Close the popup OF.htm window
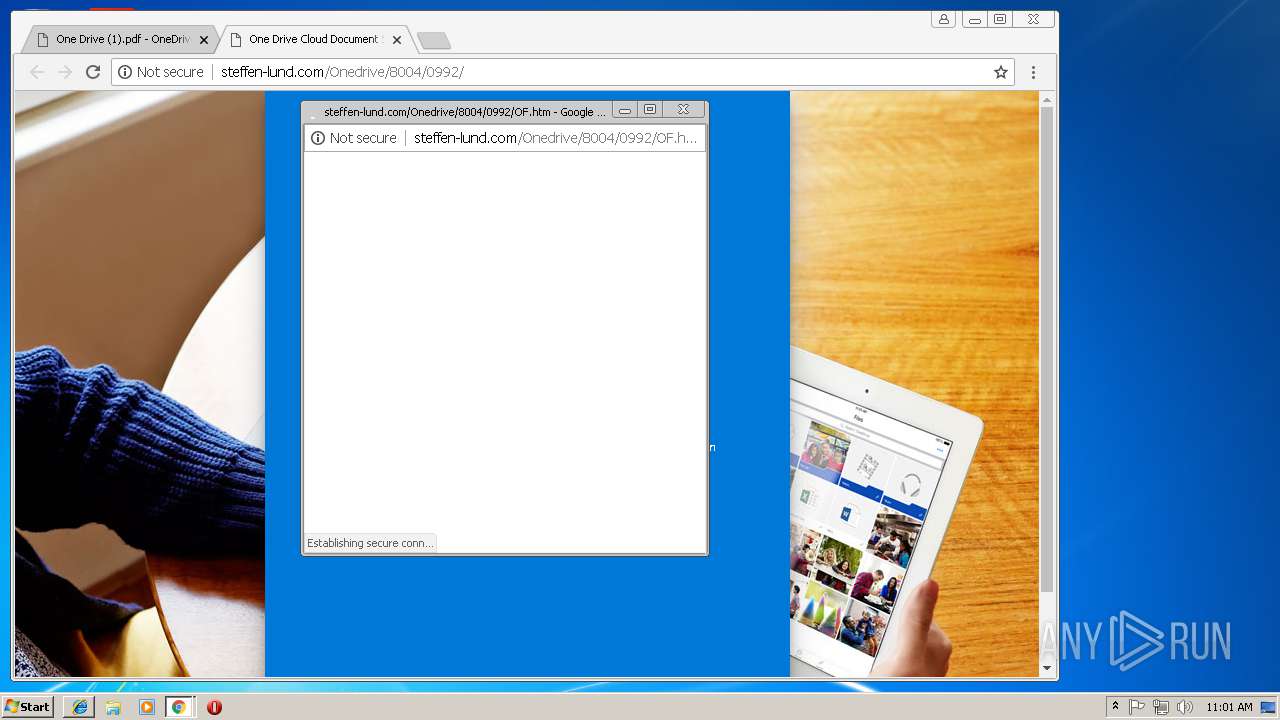This screenshot has height=720, width=1280. (683, 110)
